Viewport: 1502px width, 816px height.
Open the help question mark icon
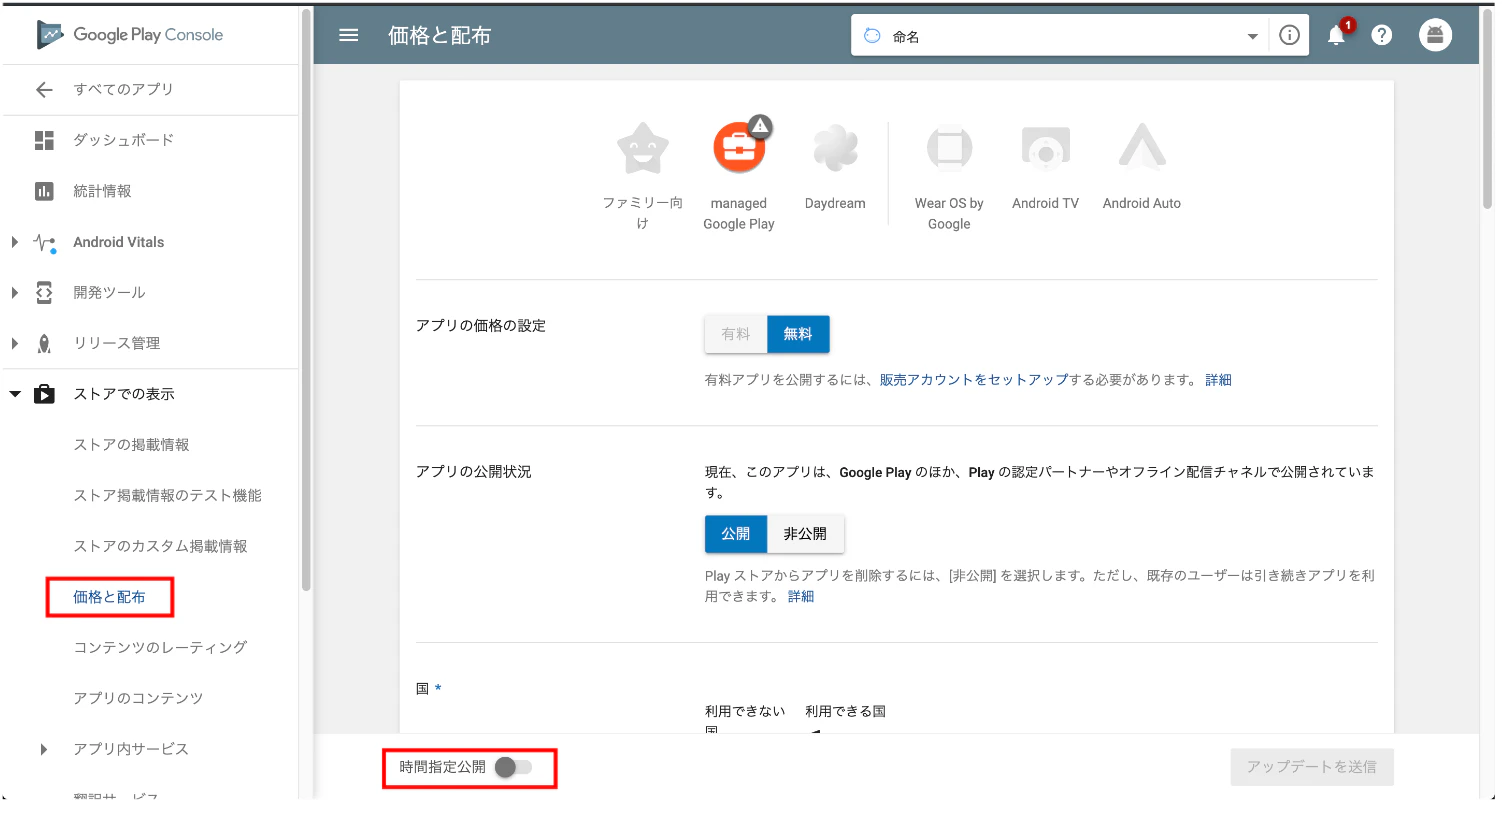point(1382,35)
